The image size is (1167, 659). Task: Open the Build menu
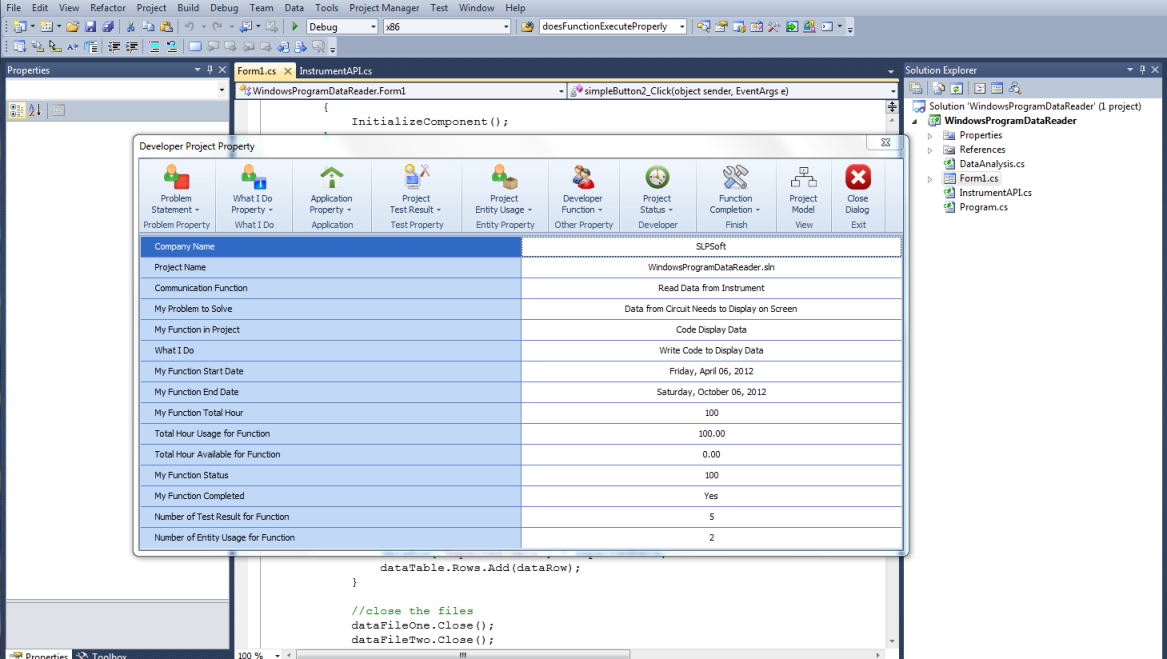click(x=188, y=7)
